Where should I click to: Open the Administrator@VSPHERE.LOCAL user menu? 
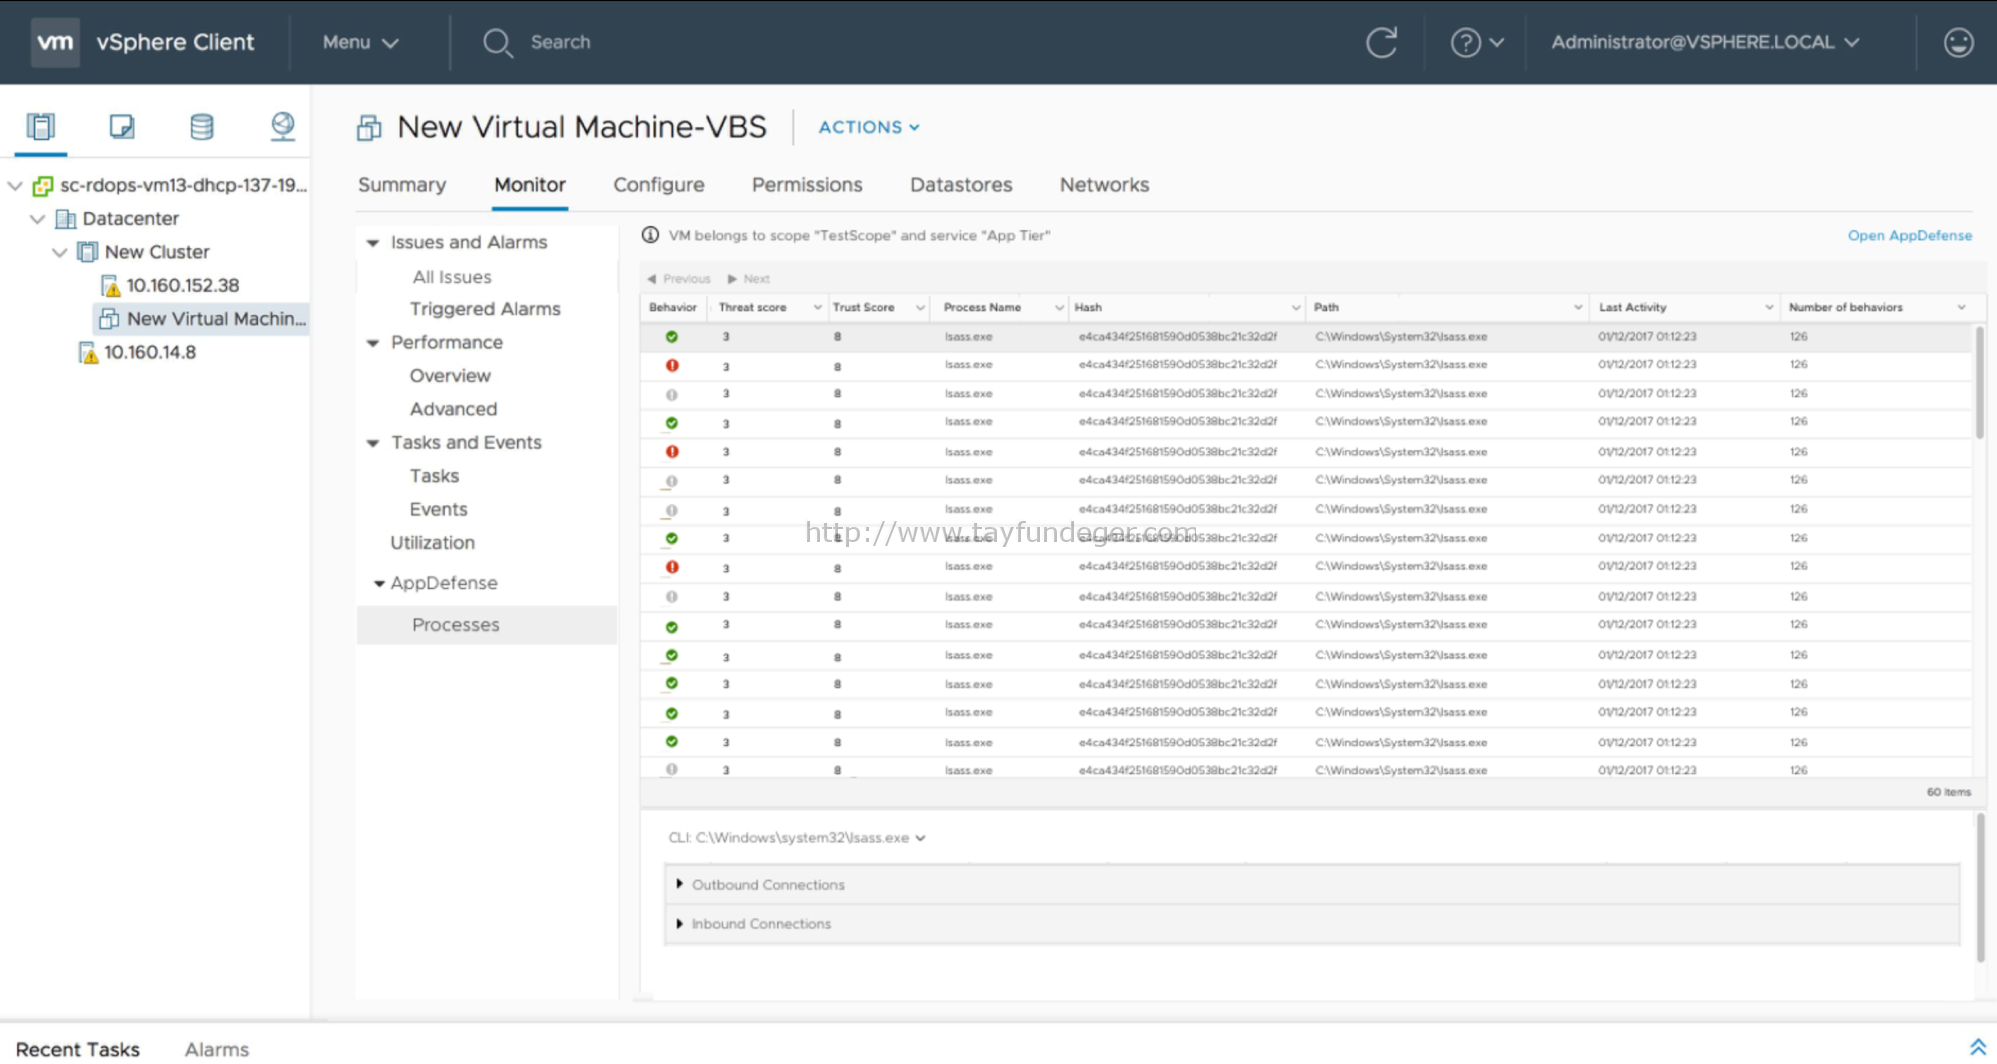pos(1705,42)
